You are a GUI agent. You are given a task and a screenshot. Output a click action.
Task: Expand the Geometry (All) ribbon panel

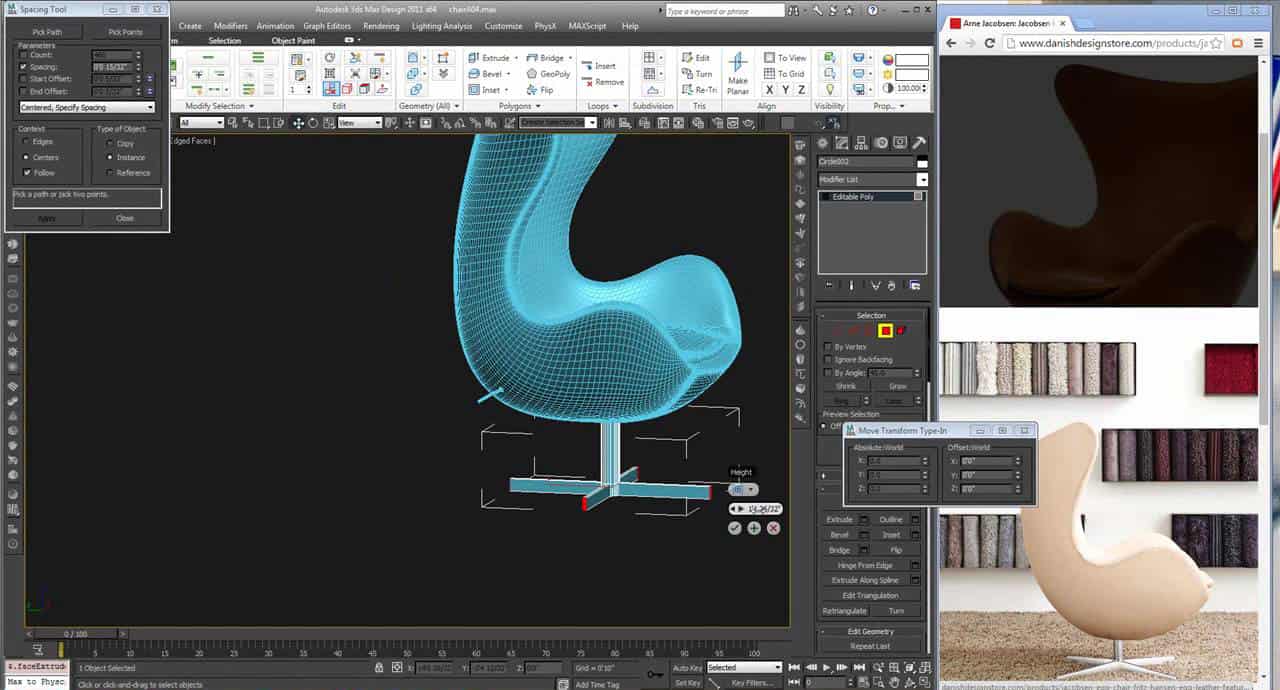click(428, 106)
